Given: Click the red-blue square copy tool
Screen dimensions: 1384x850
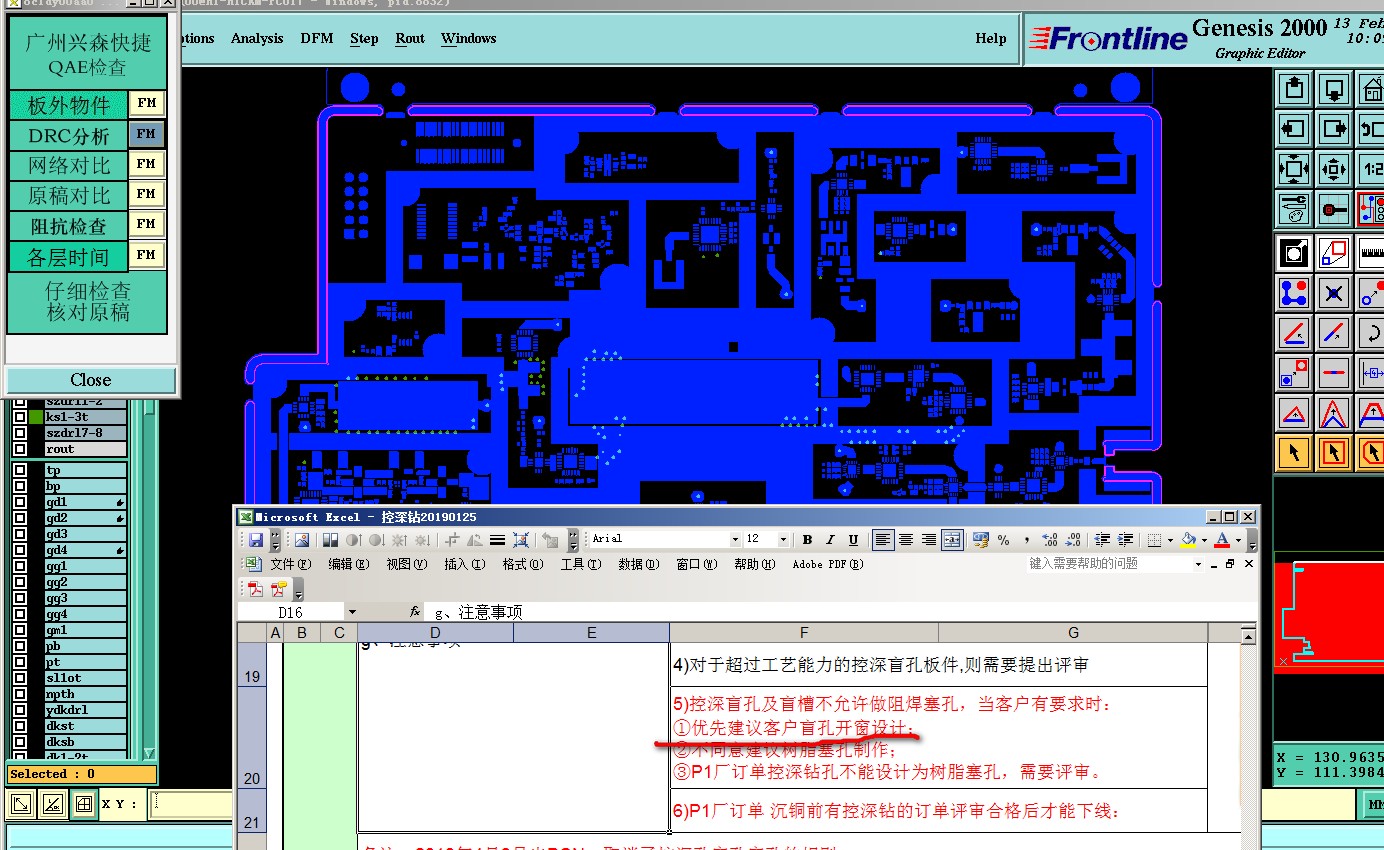Looking at the screenshot, I should pyautogui.click(x=1294, y=373).
